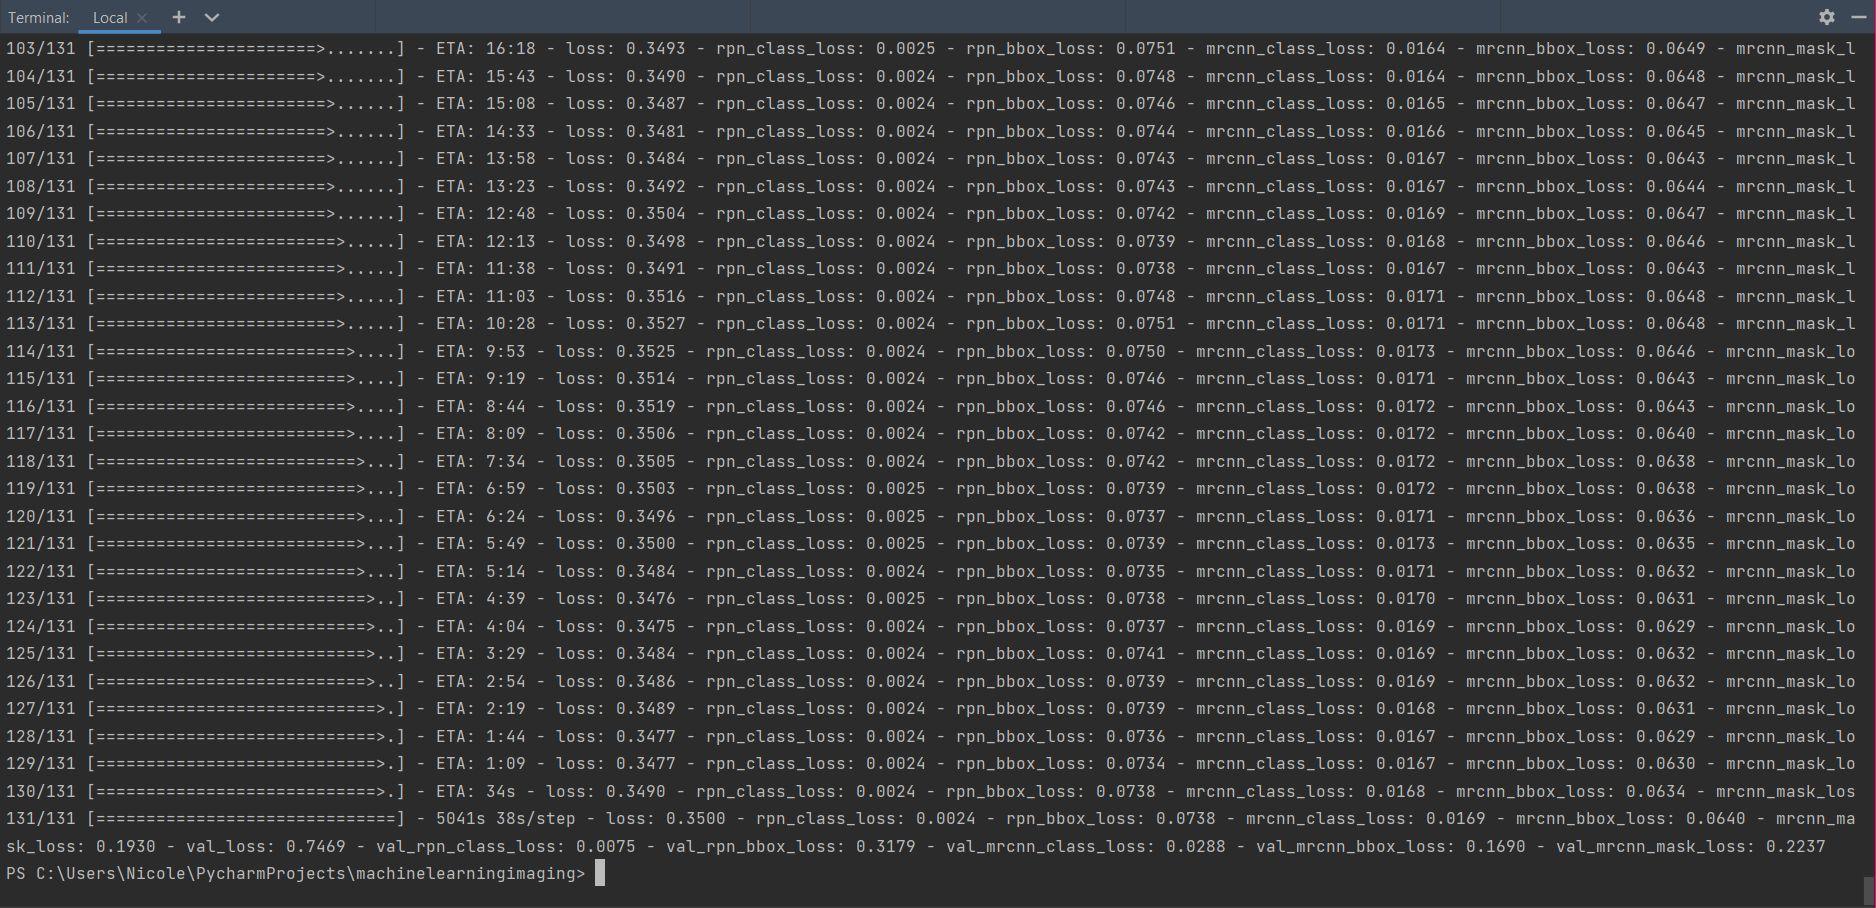Click the 'loss: 0.3504' value
Viewport: 1876px width, 908px height.
point(626,213)
